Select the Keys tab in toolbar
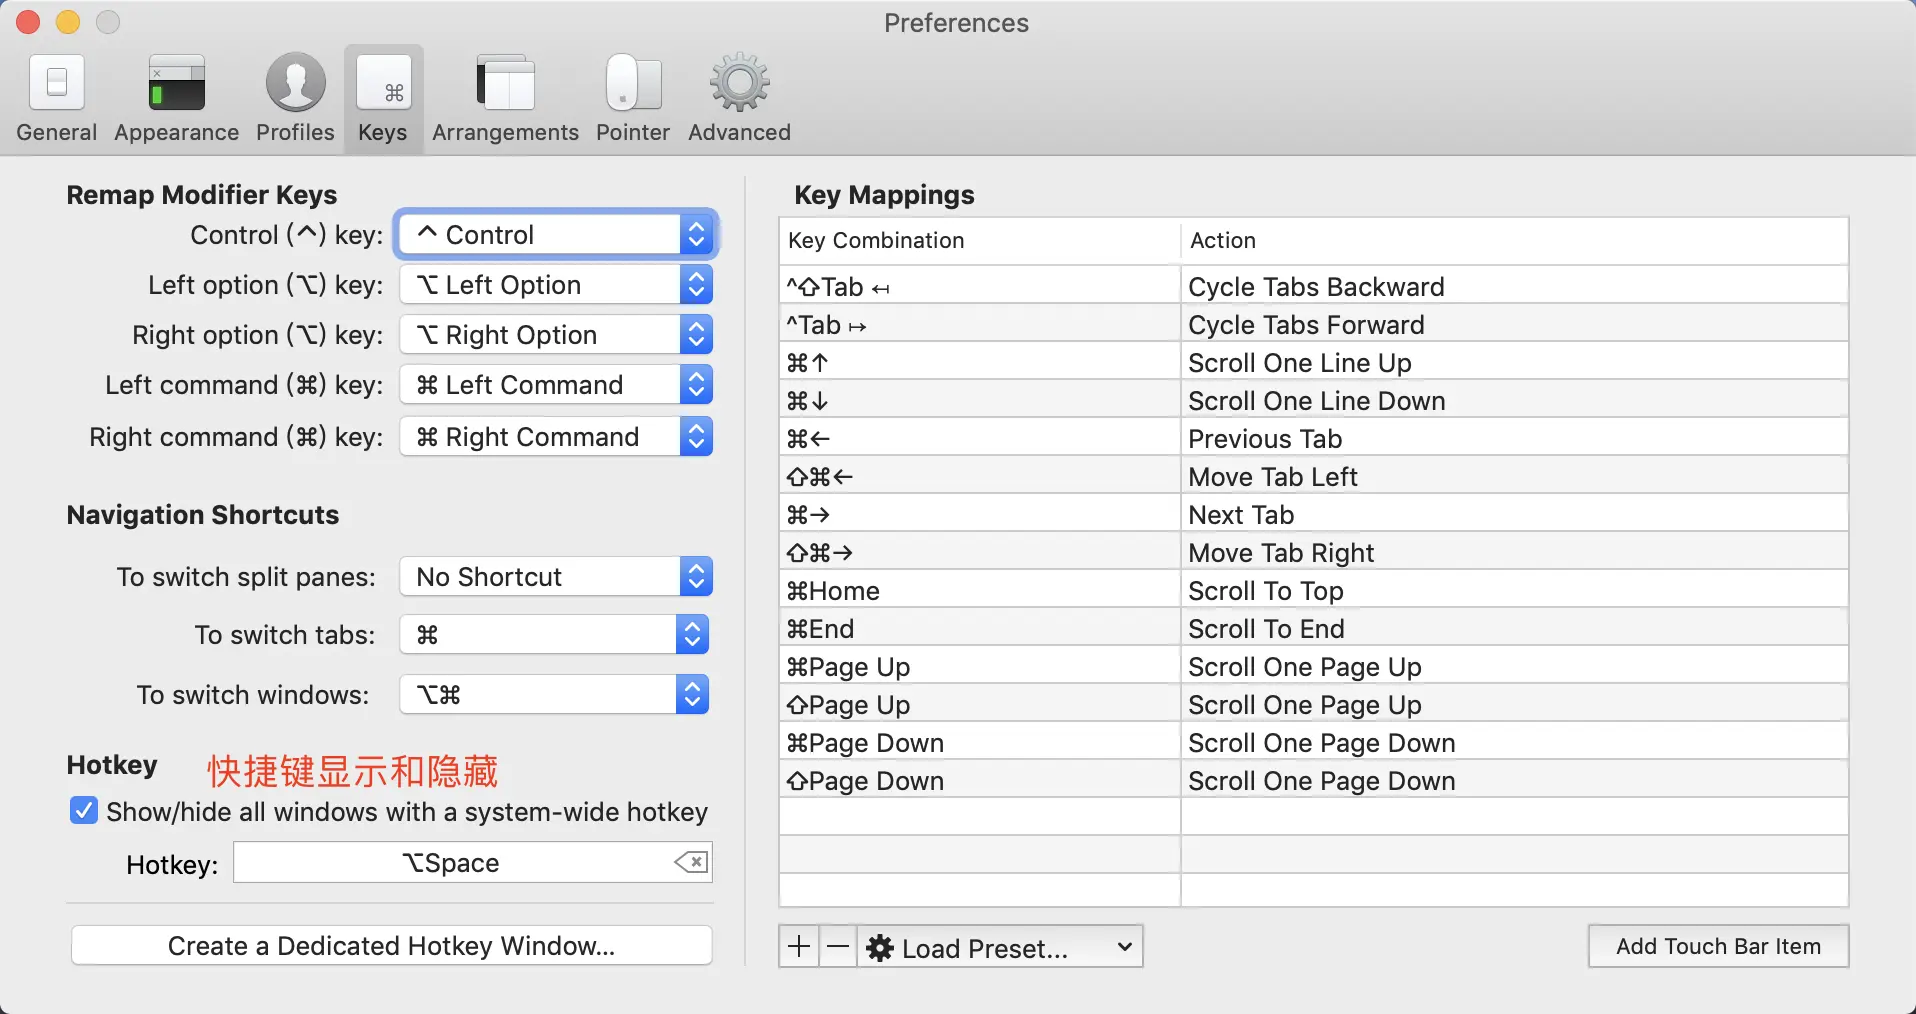 click(383, 98)
